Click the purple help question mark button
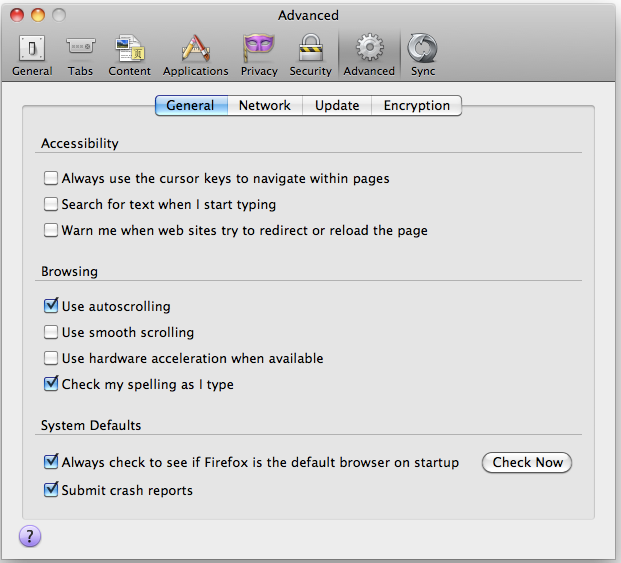 tap(30, 536)
